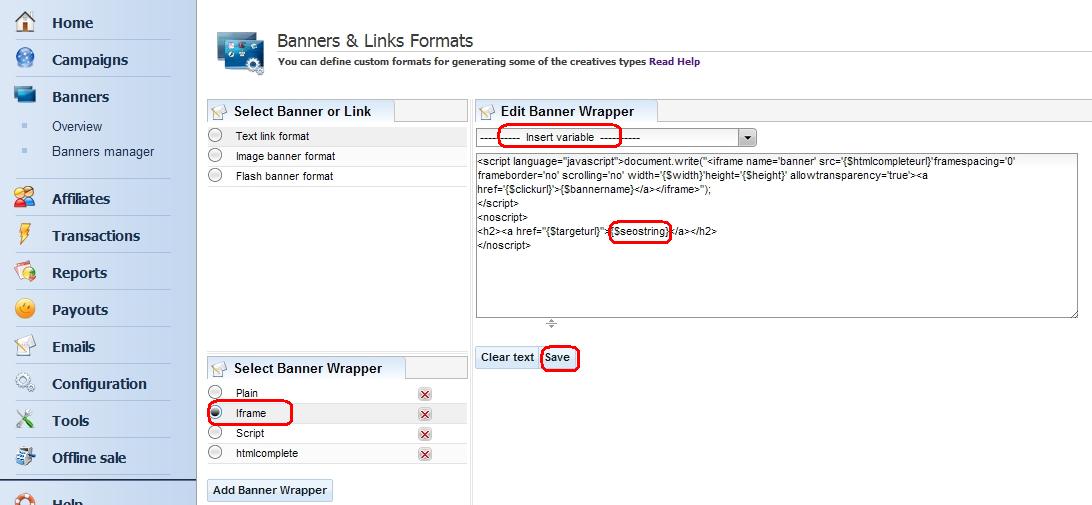This screenshot has width=1092, height=505.
Task: Save the banner wrapper
Action: (x=557, y=358)
